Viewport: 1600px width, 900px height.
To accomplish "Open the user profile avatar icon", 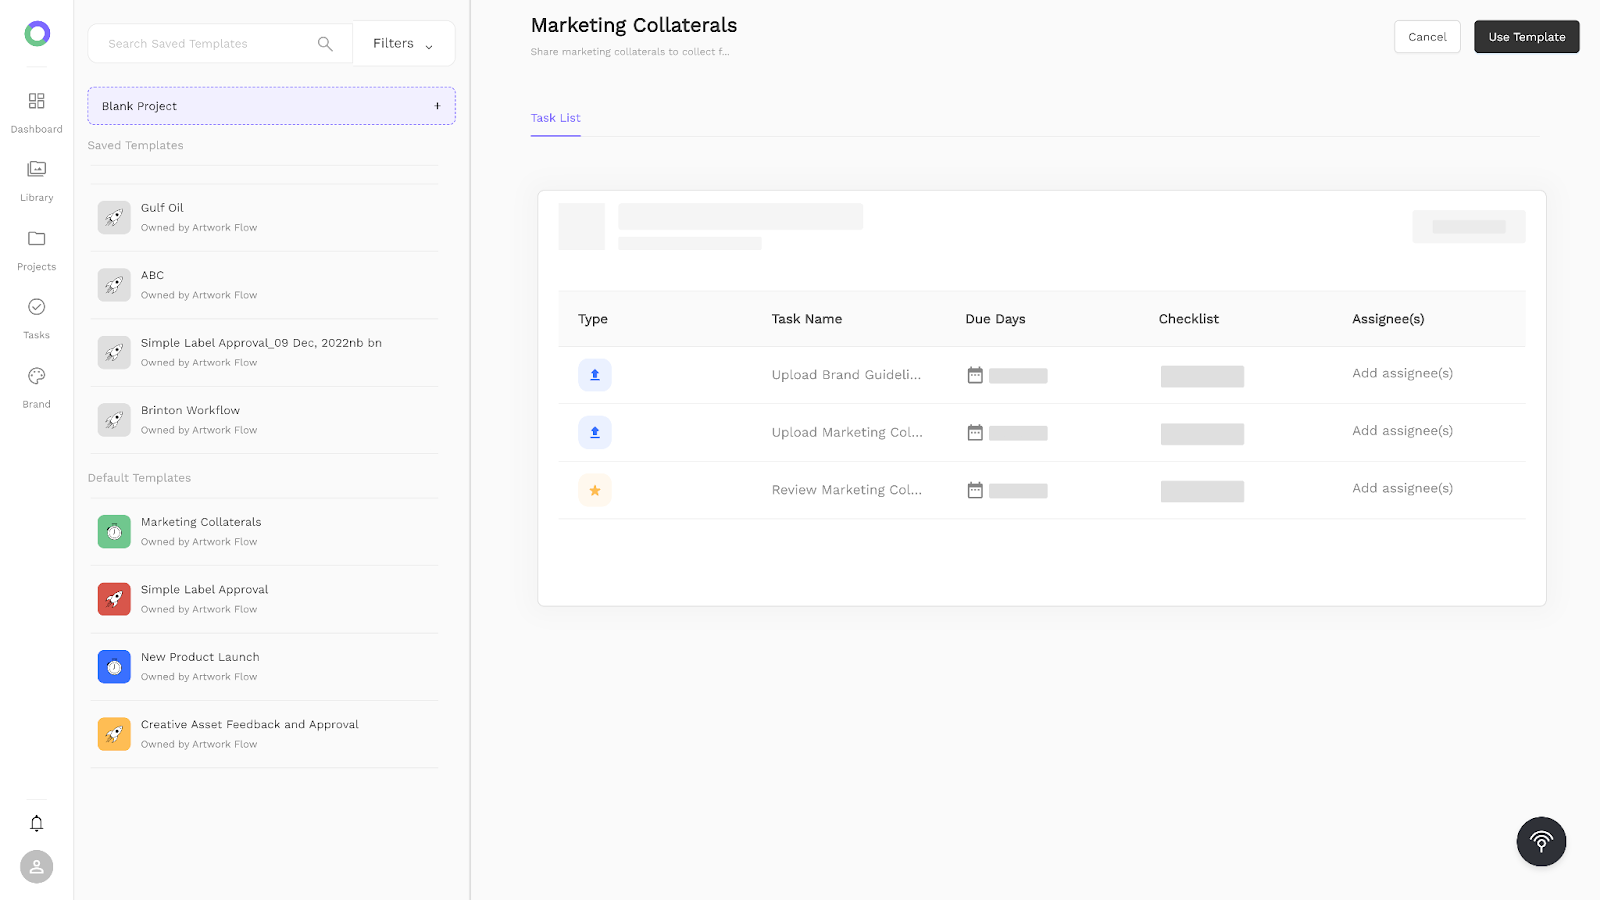I will [36, 866].
